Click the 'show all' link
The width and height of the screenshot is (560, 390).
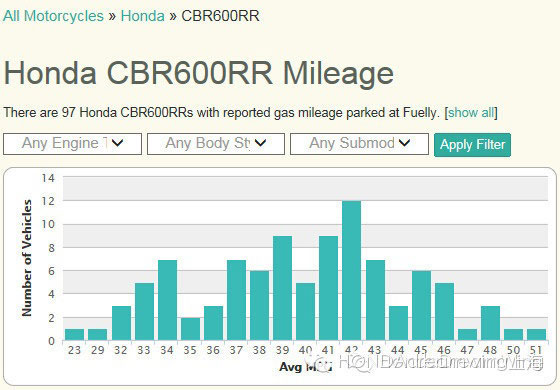[x=471, y=112]
